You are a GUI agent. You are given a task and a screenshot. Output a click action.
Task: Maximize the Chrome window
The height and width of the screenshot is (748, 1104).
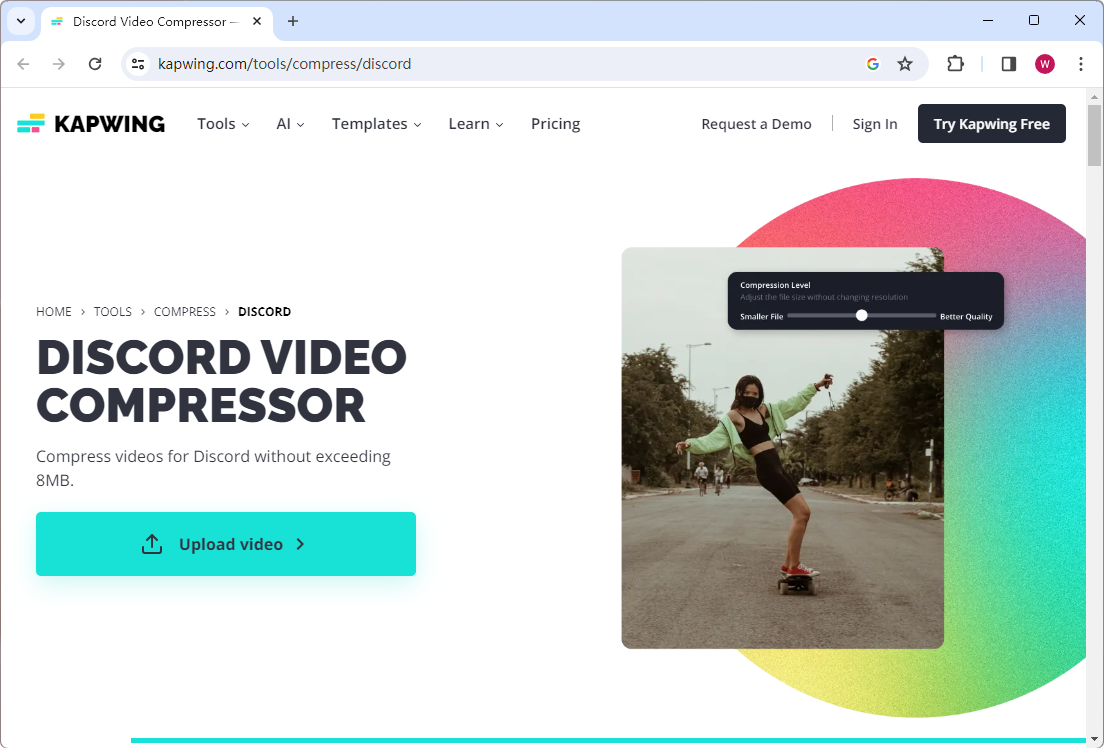(1034, 20)
